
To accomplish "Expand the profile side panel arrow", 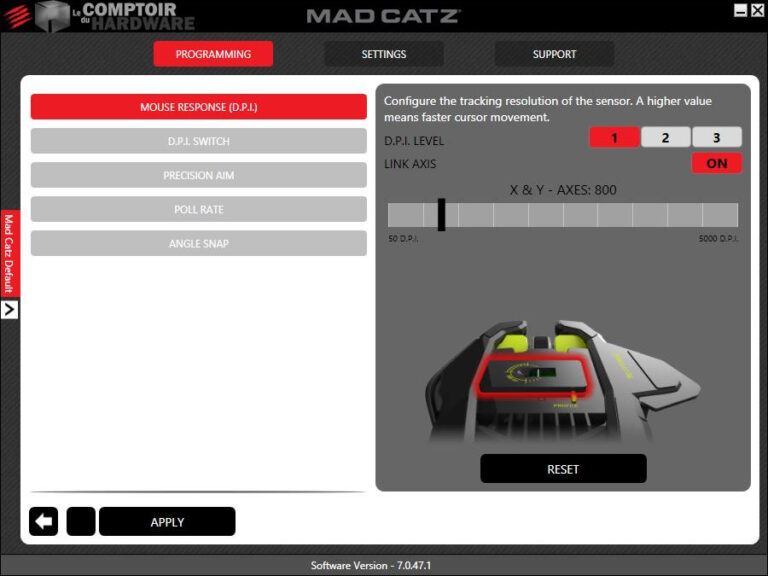I will click(9, 310).
